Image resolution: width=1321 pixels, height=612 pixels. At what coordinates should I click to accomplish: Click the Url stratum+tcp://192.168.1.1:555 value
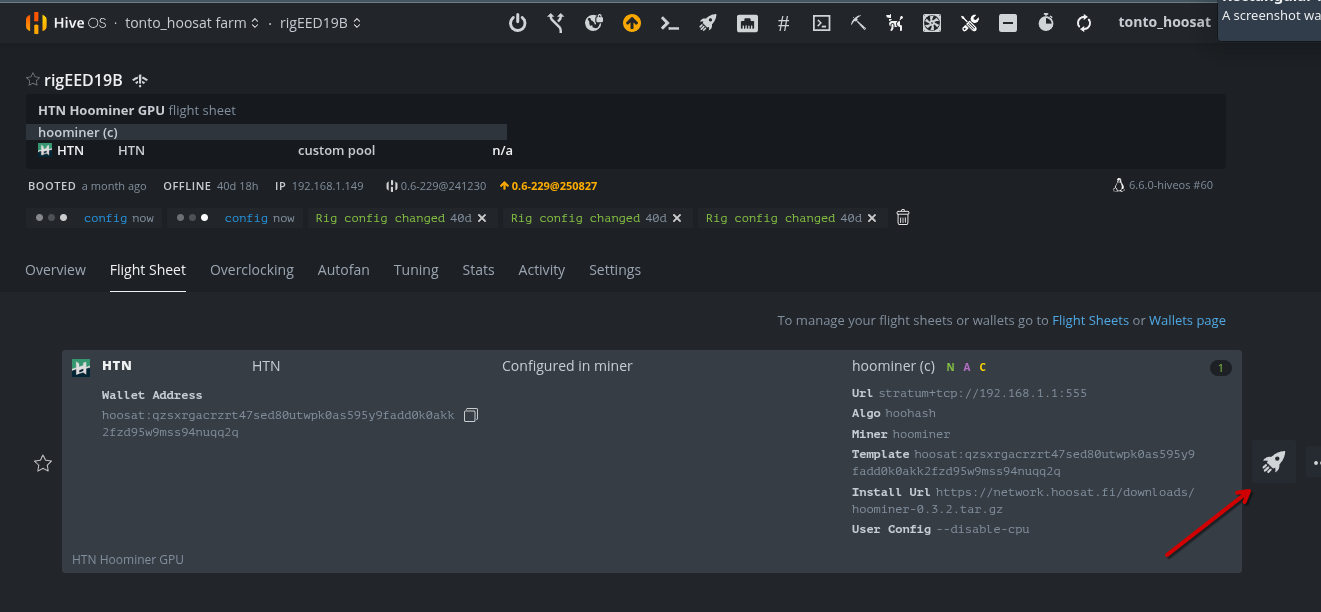coord(983,394)
